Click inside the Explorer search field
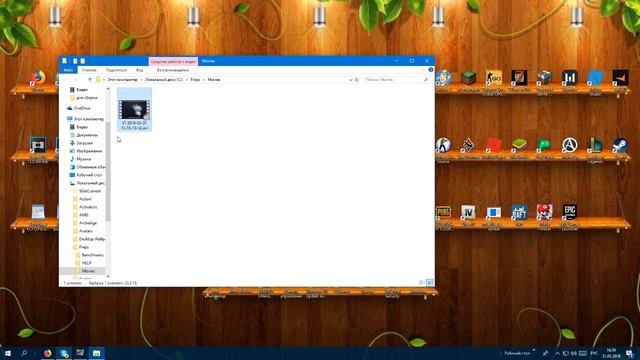 click(396, 80)
